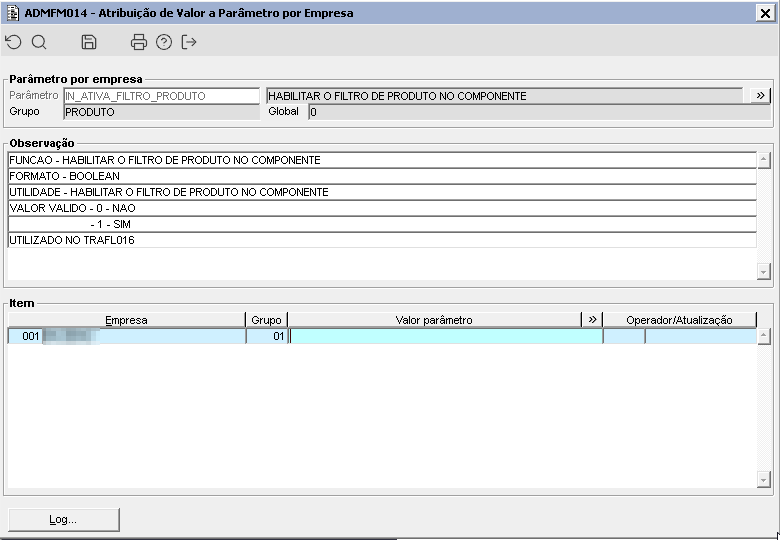The image size is (780, 540).
Task: Click the 'Global' label
Action: tap(284, 111)
